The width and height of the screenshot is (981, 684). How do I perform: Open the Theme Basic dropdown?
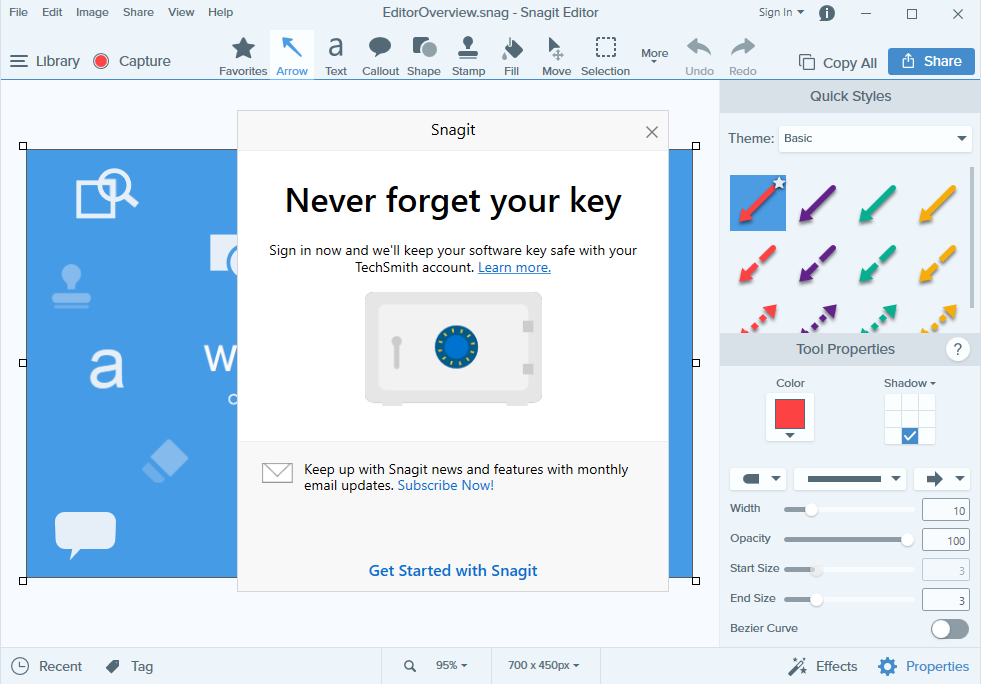pyautogui.click(x=875, y=138)
